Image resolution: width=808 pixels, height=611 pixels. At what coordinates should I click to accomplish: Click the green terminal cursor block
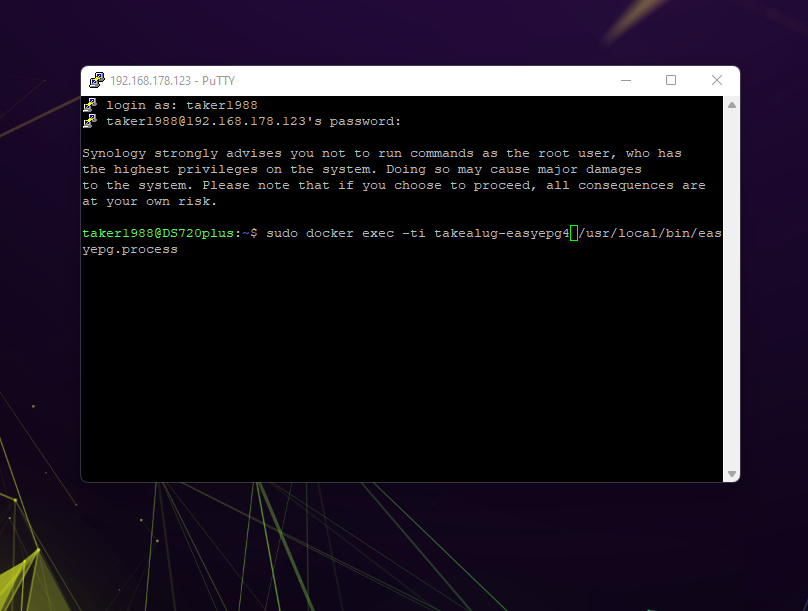(x=574, y=233)
